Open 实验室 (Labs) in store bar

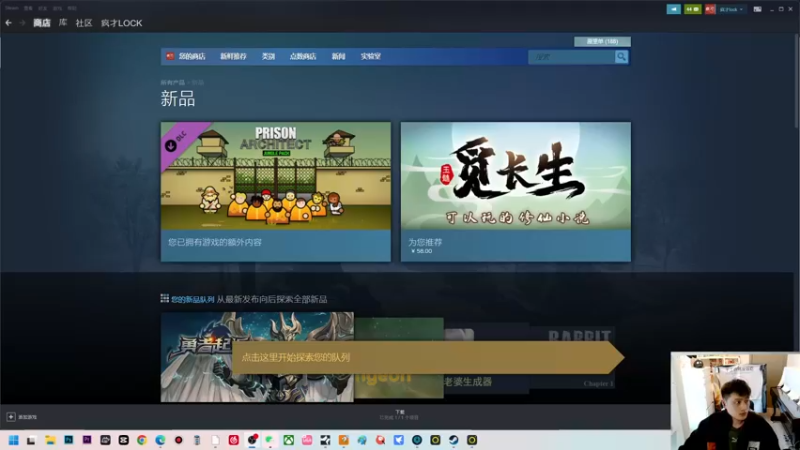[x=370, y=56]
